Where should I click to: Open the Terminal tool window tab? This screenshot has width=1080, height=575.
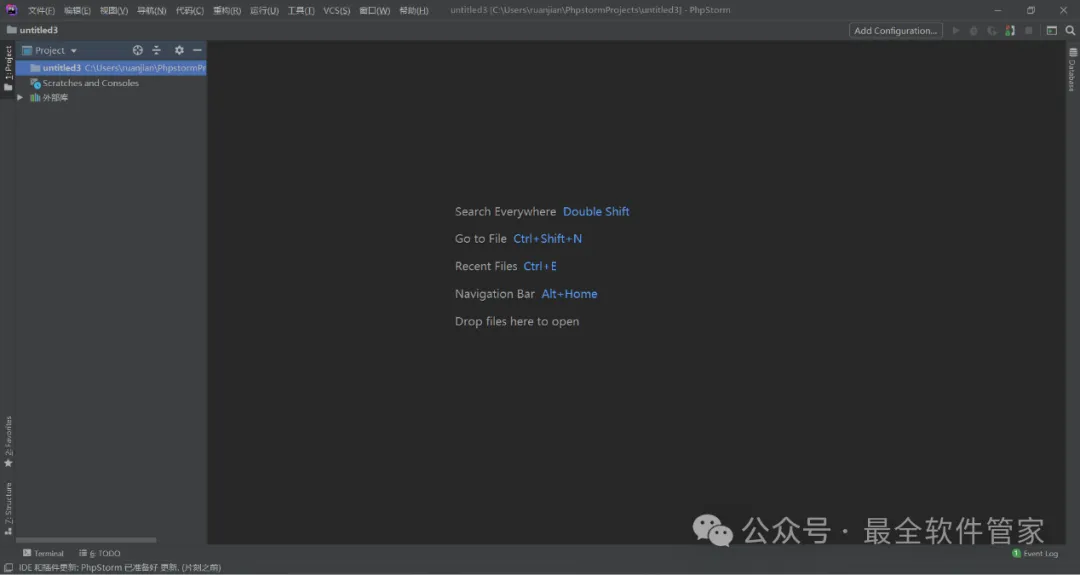43,554
